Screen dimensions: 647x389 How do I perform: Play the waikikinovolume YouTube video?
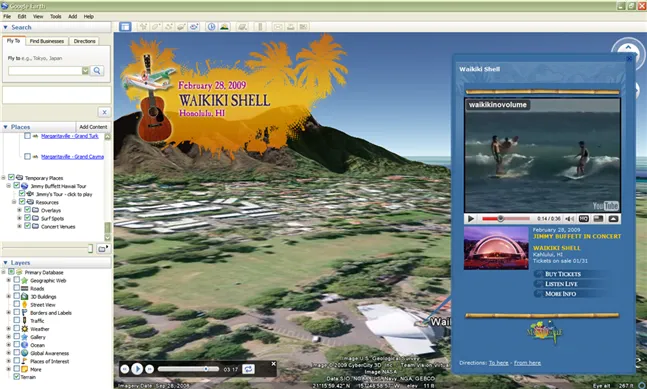(x=471, y=219)
